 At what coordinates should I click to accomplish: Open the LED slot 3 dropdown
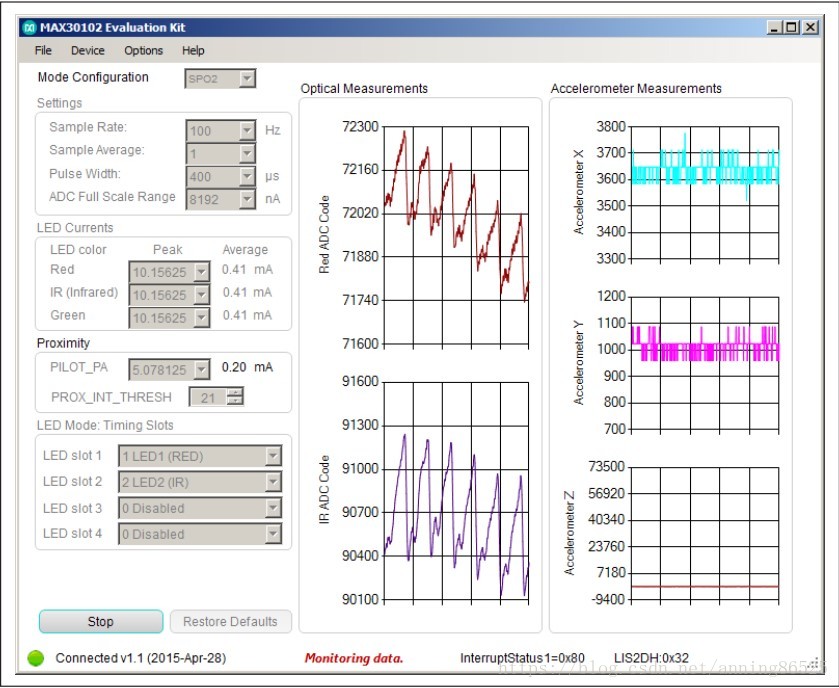tap(273, 508)
